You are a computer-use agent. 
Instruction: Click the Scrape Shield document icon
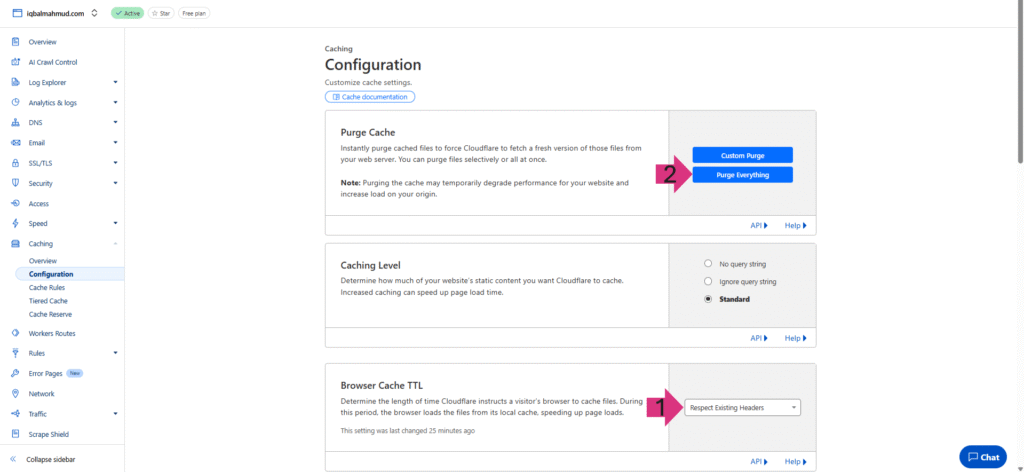16,434
